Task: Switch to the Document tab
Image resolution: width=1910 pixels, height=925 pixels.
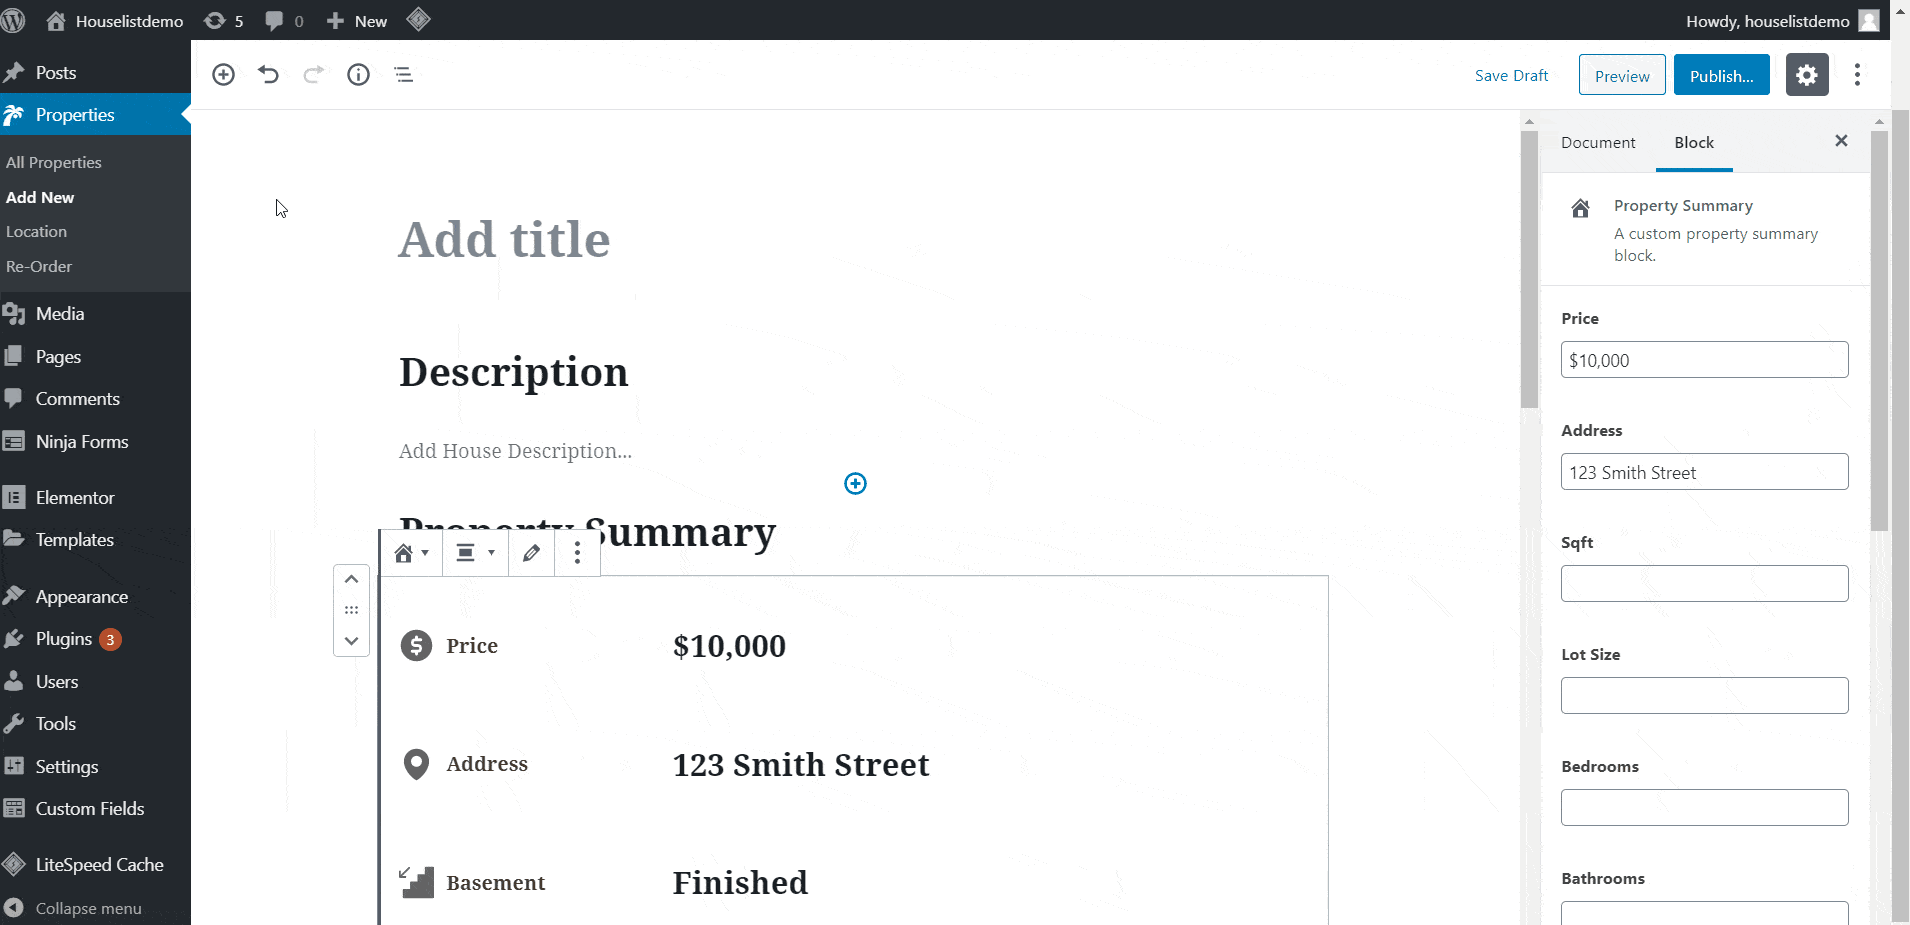Action: pyautogui.click(x=1598, y=143)
